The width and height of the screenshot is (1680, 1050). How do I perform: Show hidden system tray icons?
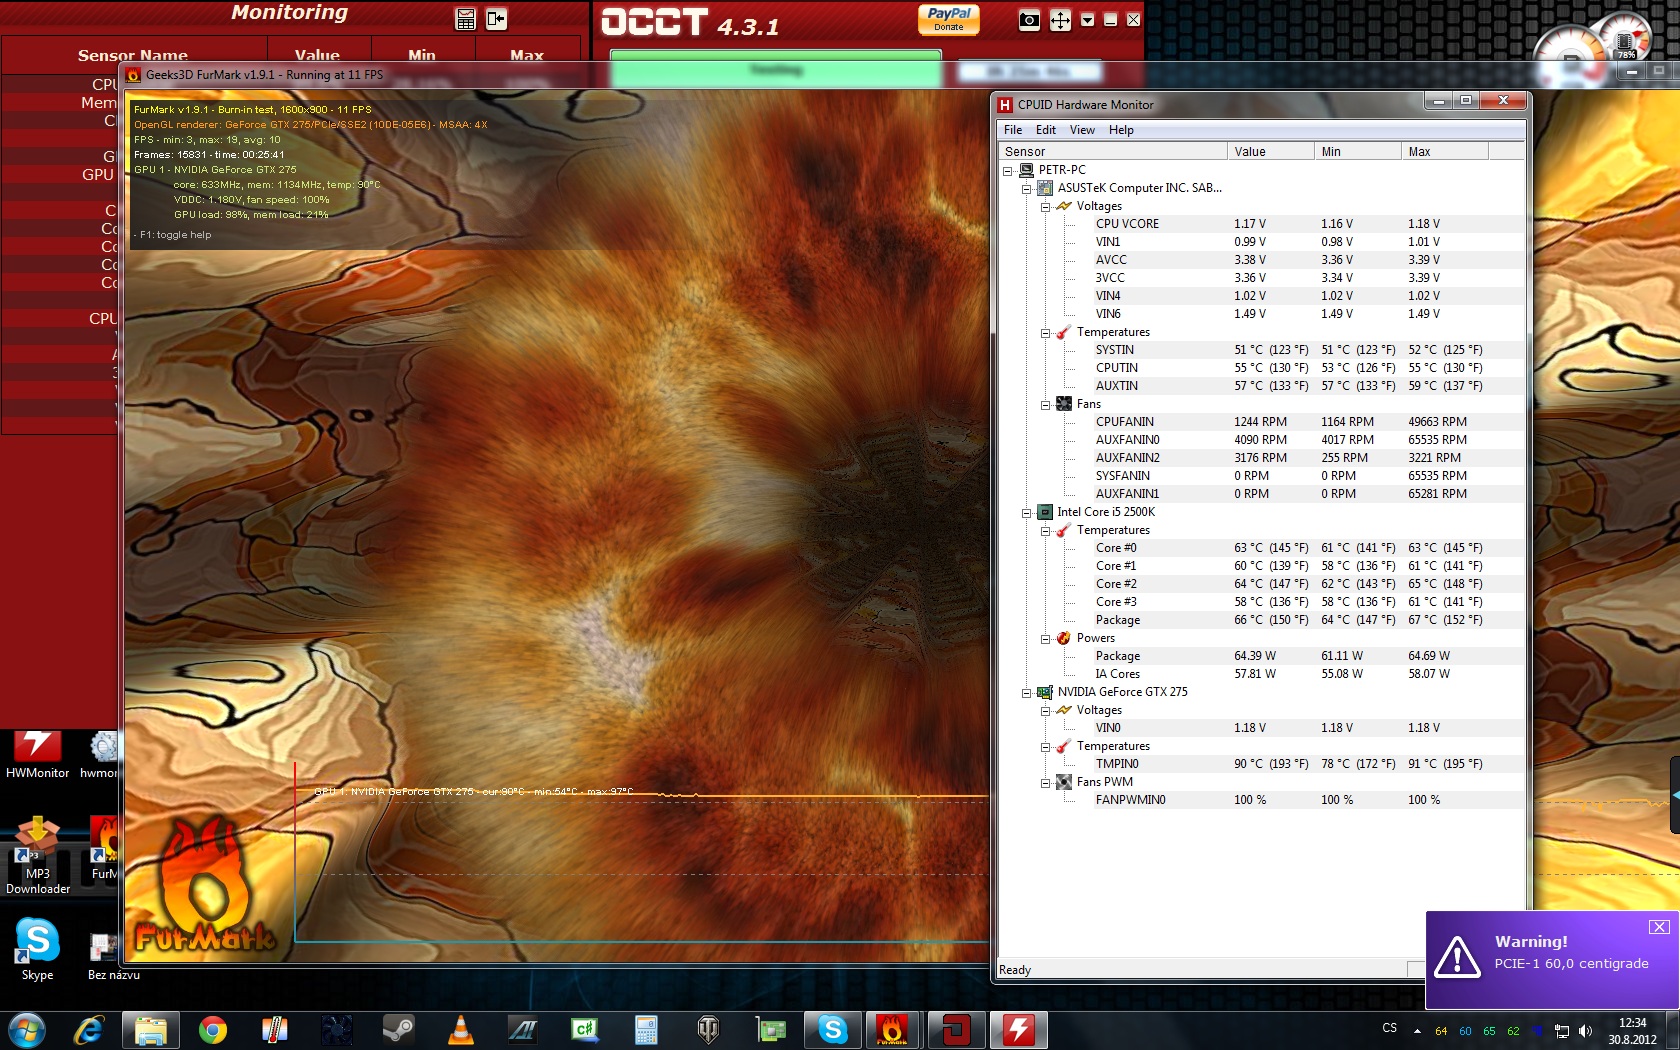click(1417, 1031)
